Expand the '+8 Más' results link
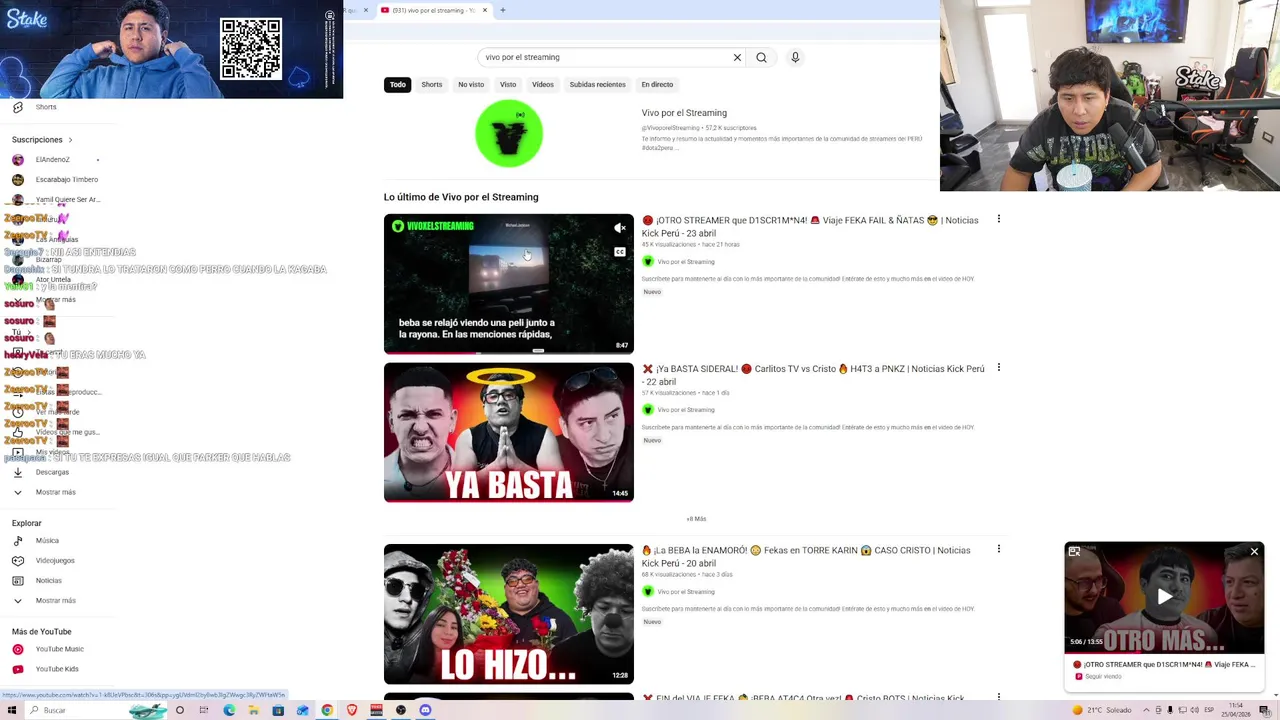Screen dimensions: 1280x720 [696, 519]
